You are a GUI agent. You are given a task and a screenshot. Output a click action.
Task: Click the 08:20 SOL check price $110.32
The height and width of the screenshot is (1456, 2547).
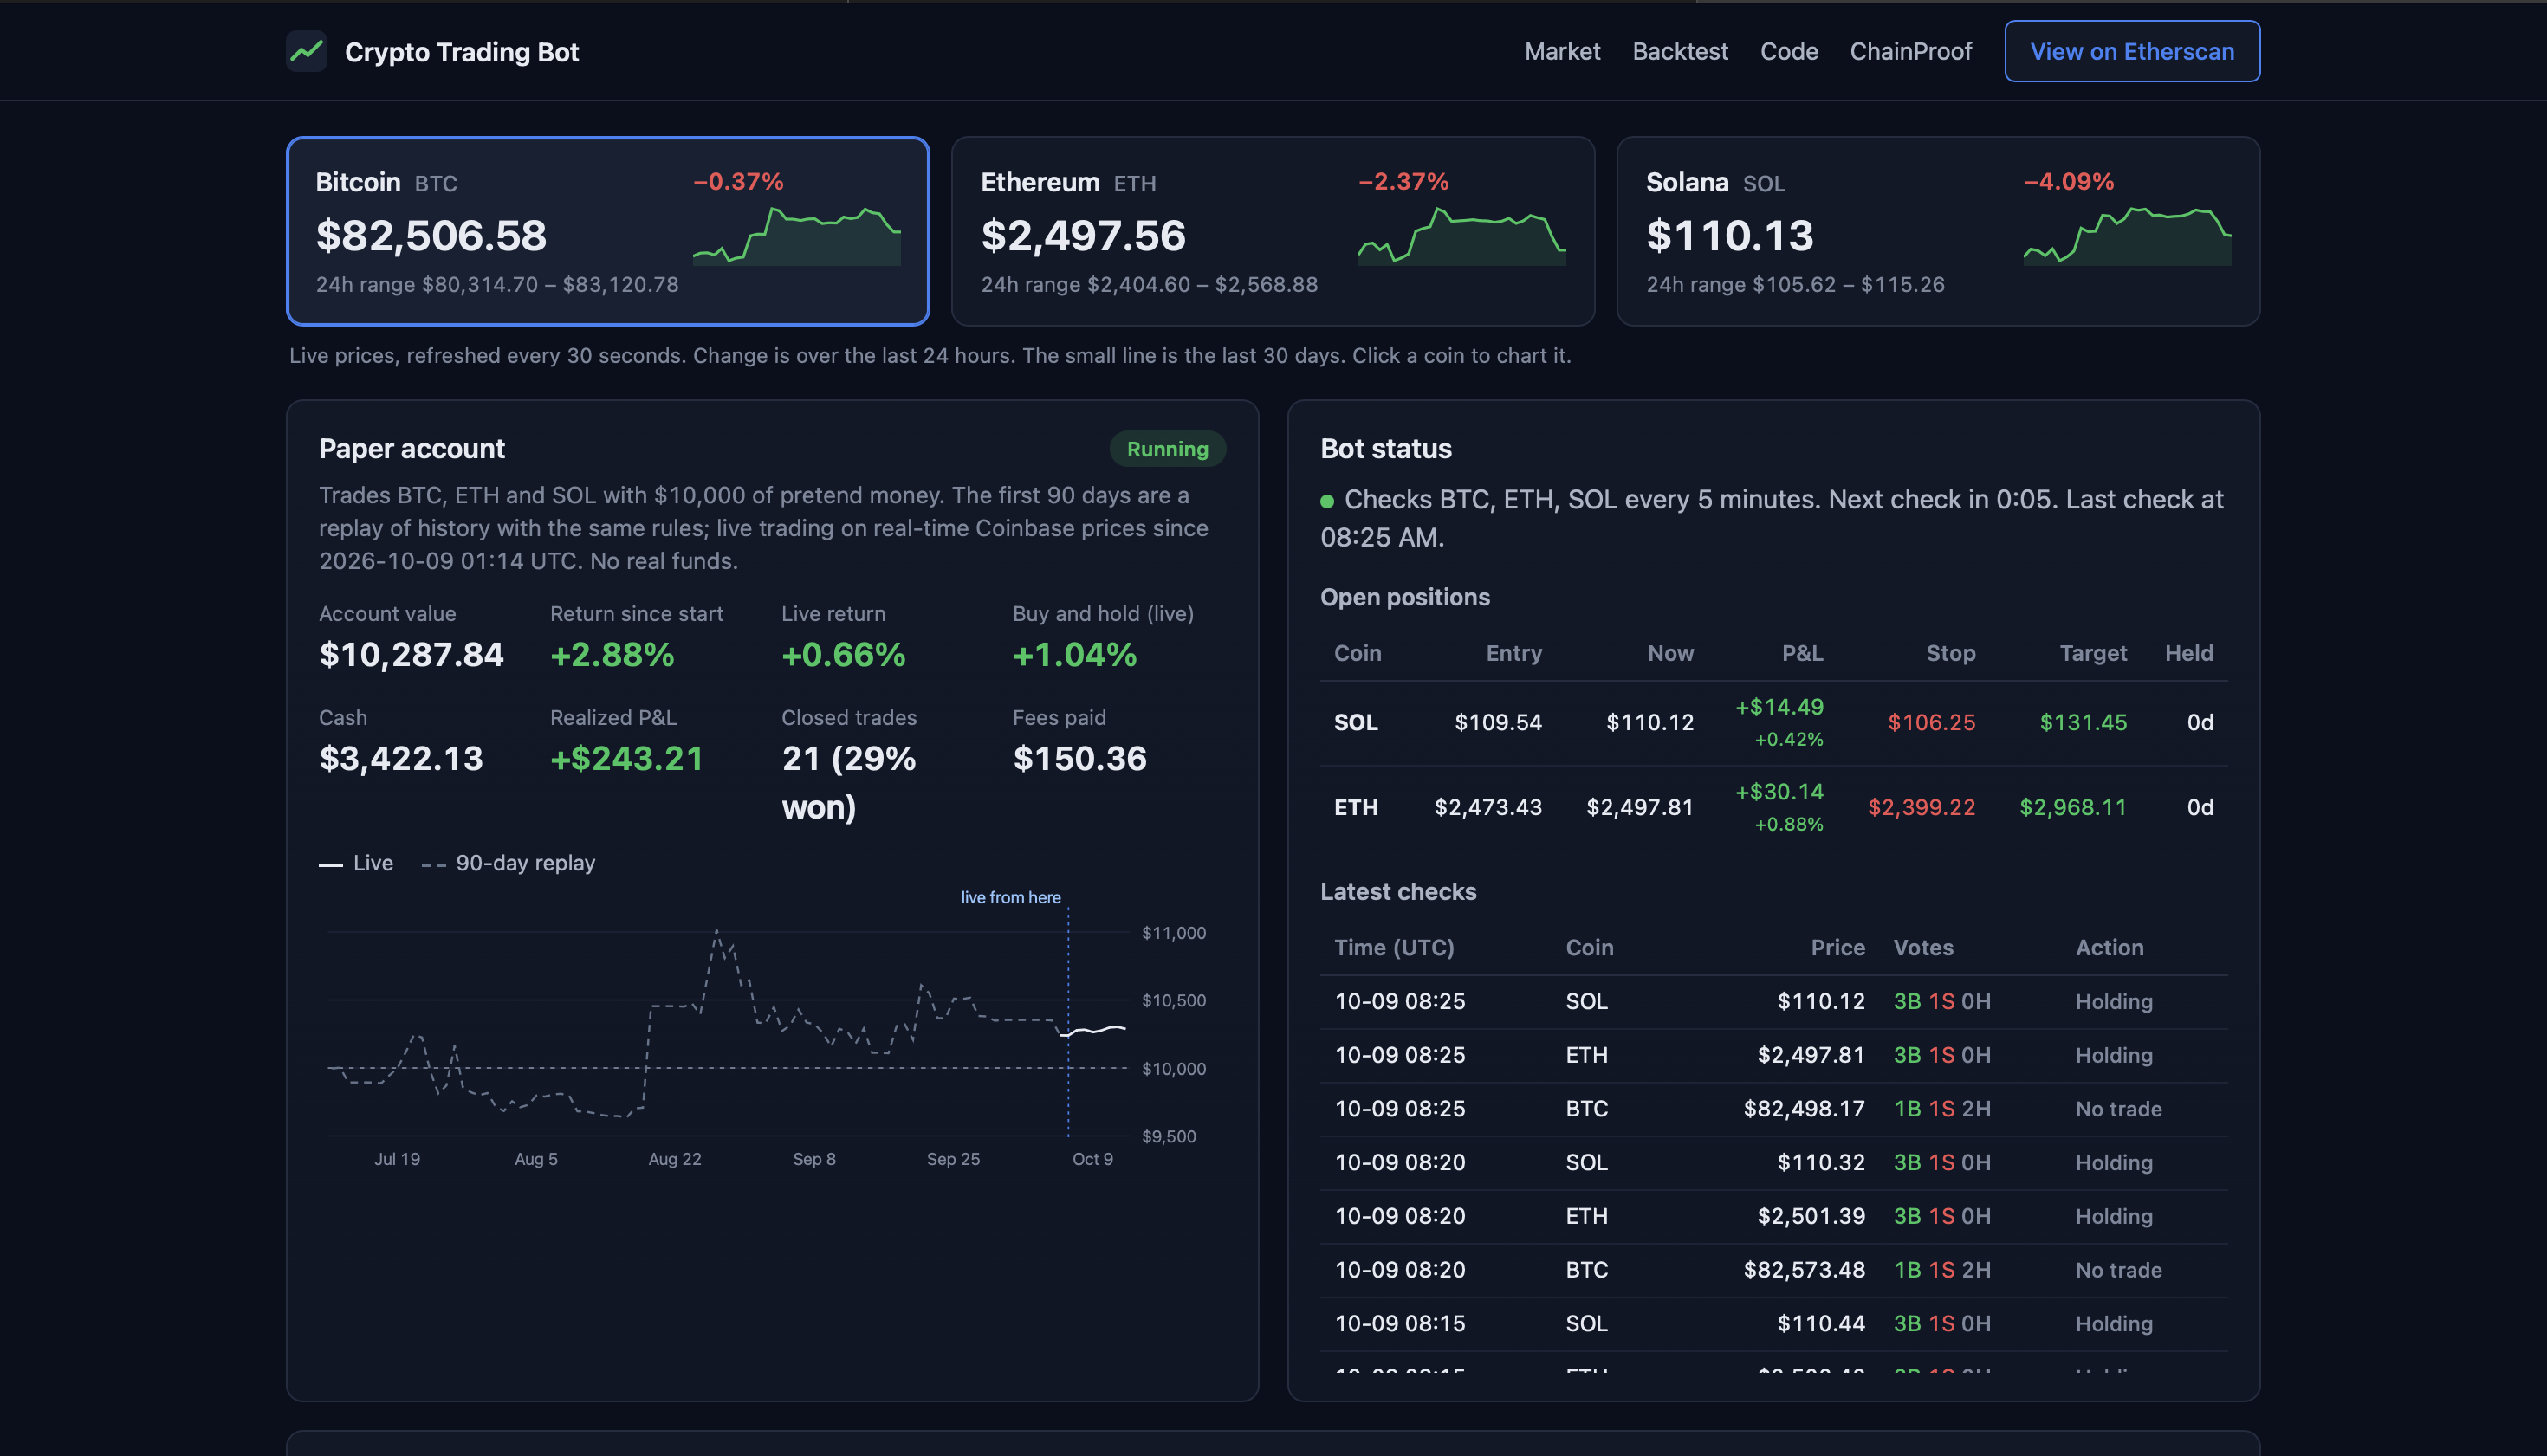(1821, 1163)
